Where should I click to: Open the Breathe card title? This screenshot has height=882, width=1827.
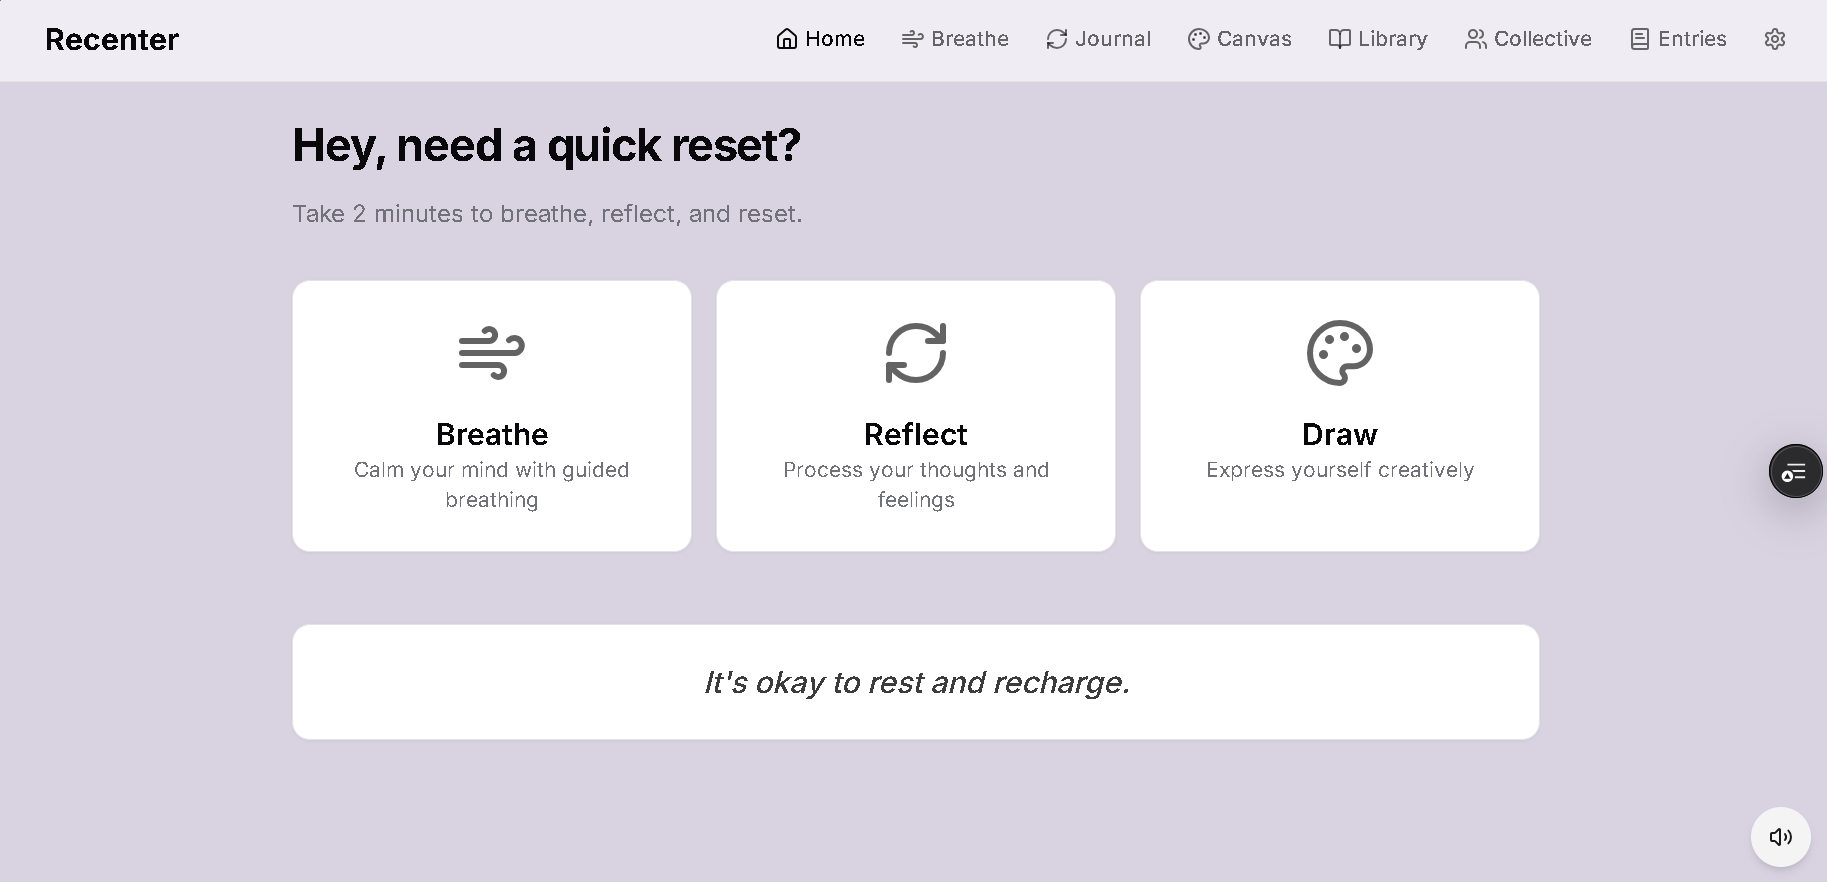point(492,434)
